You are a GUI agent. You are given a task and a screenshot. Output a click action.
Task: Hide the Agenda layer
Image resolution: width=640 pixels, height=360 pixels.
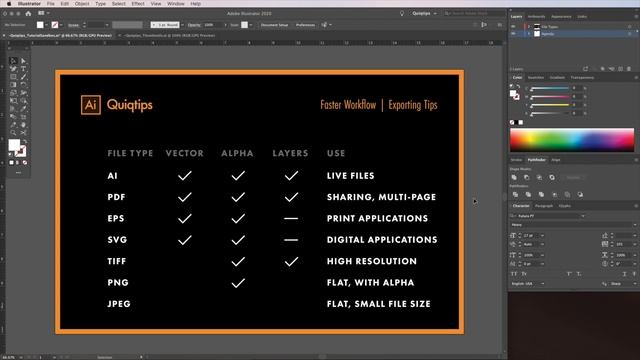513,34
